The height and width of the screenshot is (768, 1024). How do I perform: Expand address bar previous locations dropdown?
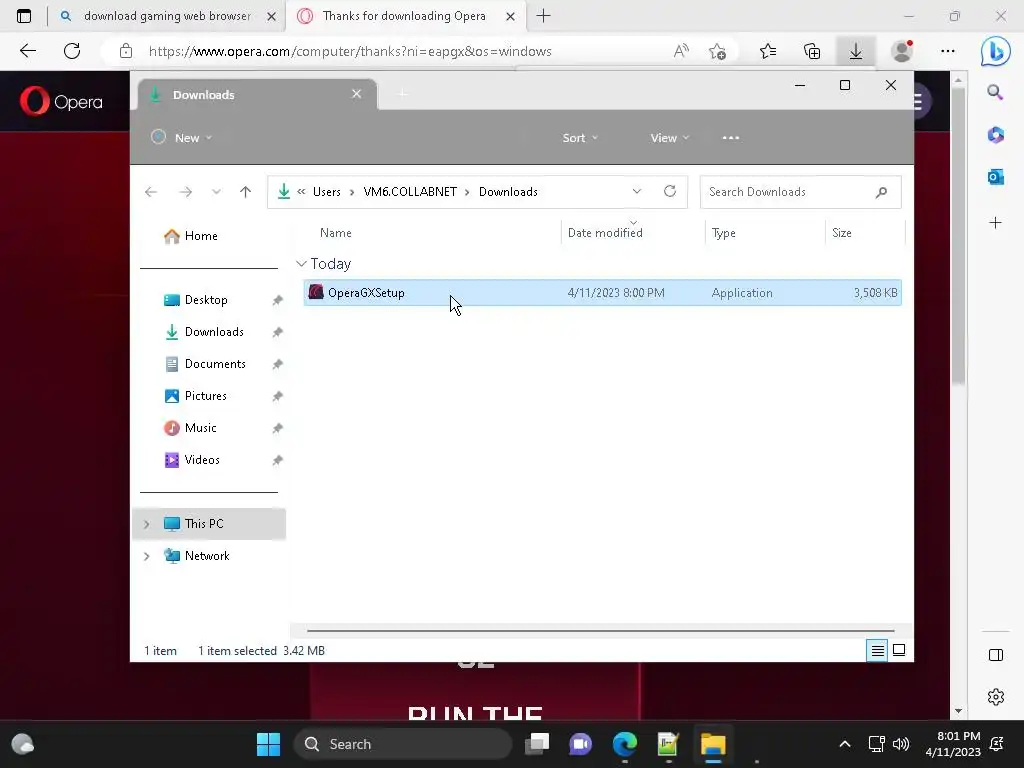point(637,191)
